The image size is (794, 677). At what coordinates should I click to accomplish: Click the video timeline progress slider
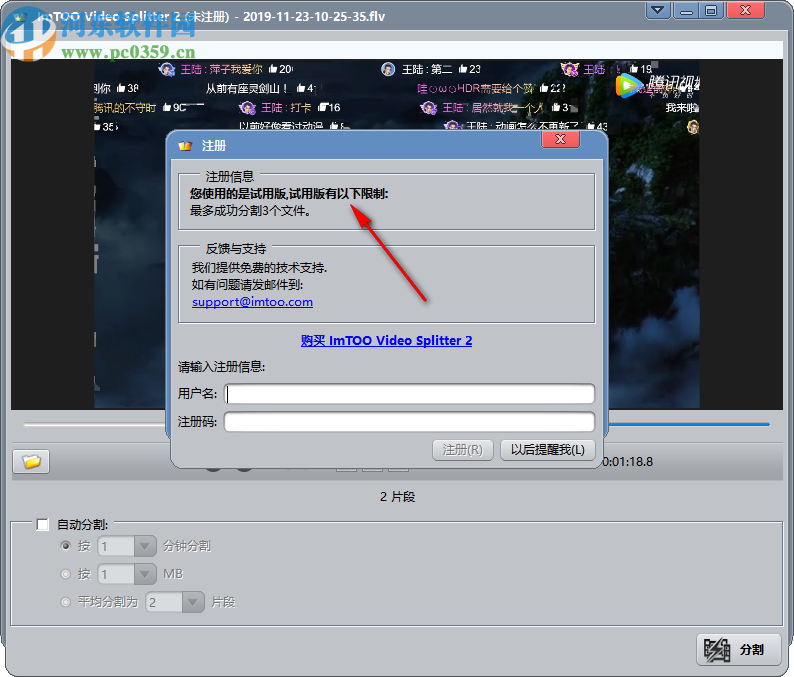[x=396, y=424]
